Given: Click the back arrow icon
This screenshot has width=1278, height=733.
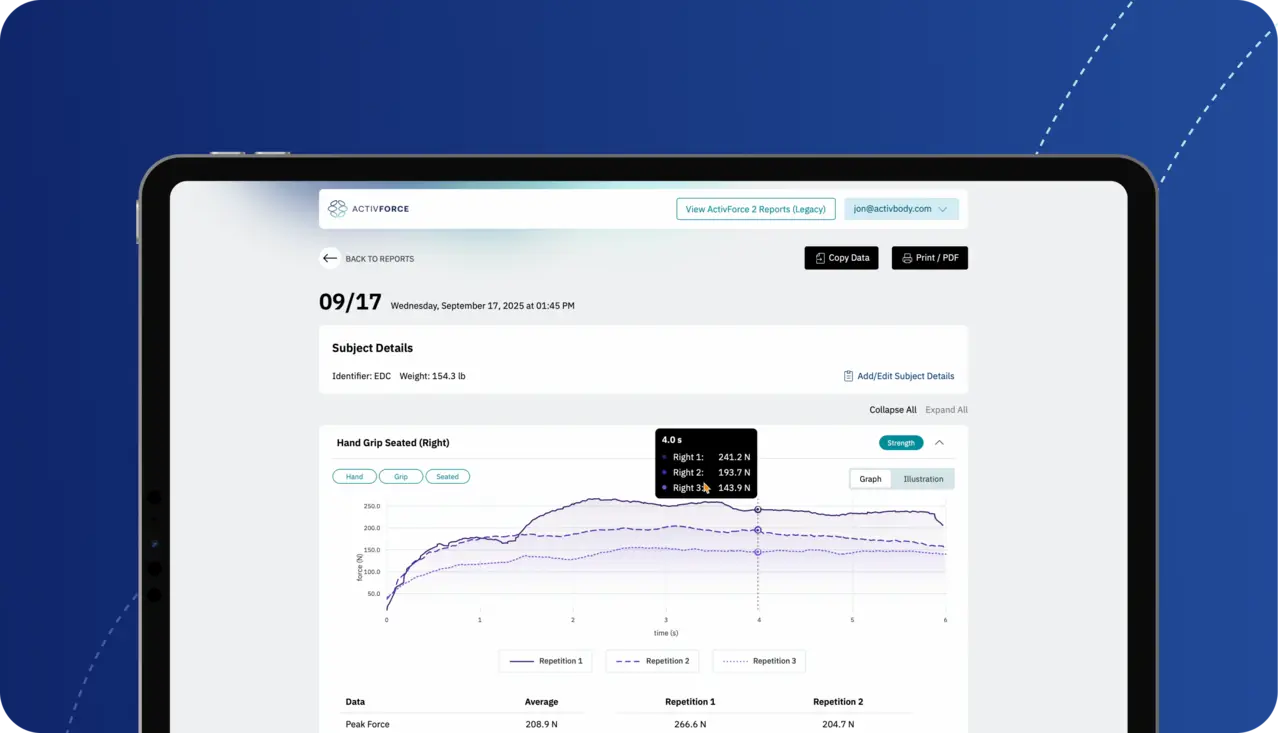Looking at the screenshot, I should 330,258.
